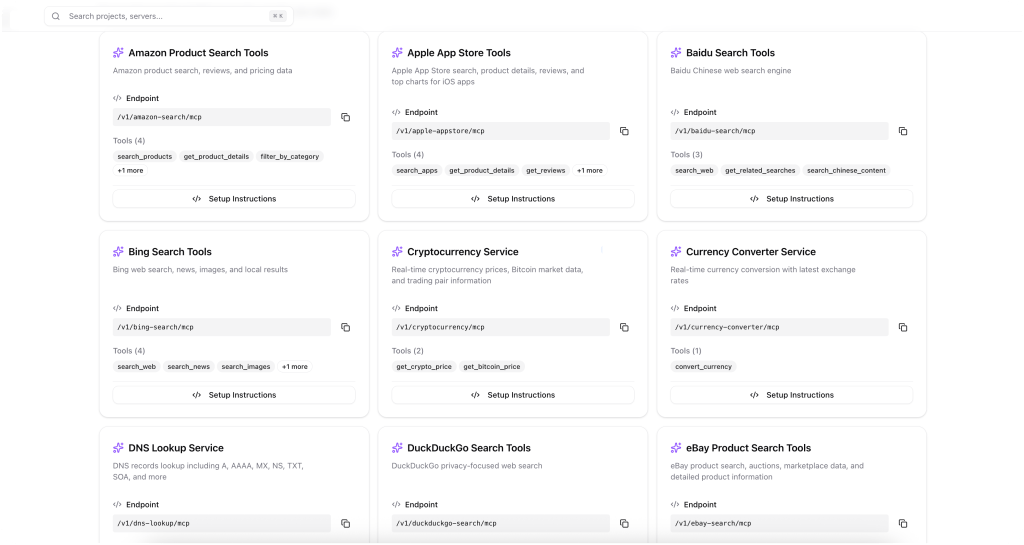Click the magnifier icon in the search bar
1024x545 pixels.
(56, 16)
